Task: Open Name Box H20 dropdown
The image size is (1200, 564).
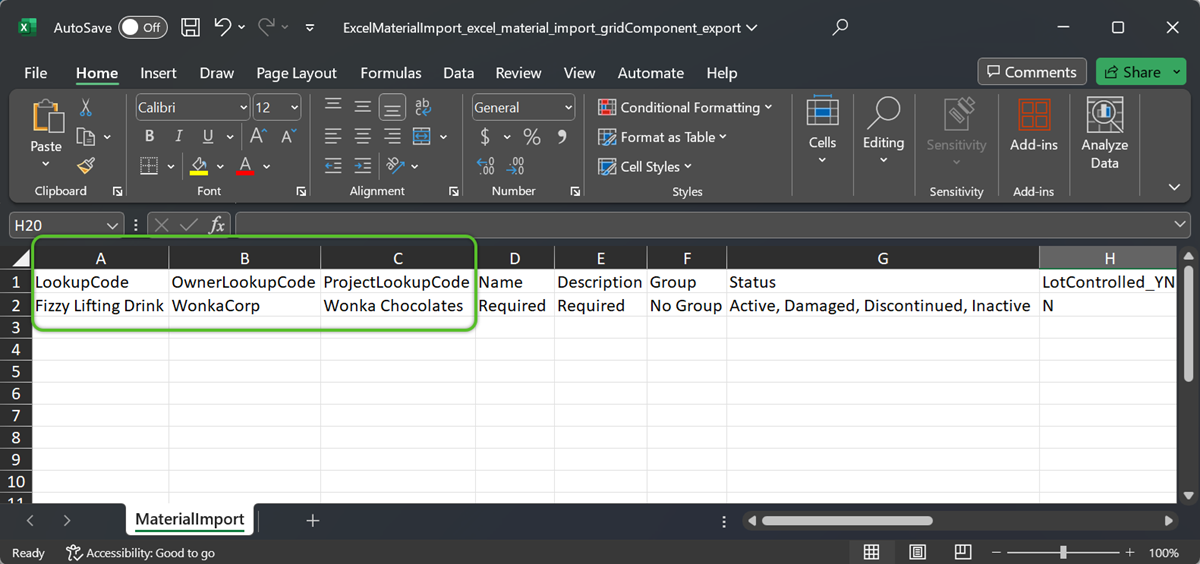Action: coord(113,226)
